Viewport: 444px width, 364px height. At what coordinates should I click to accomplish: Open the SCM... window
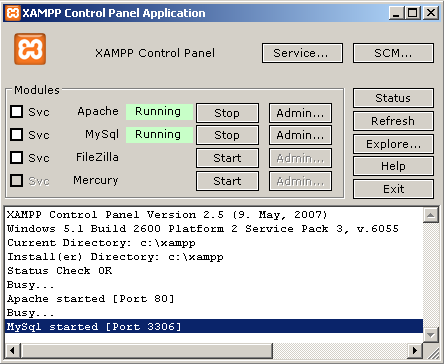(393, 53)
